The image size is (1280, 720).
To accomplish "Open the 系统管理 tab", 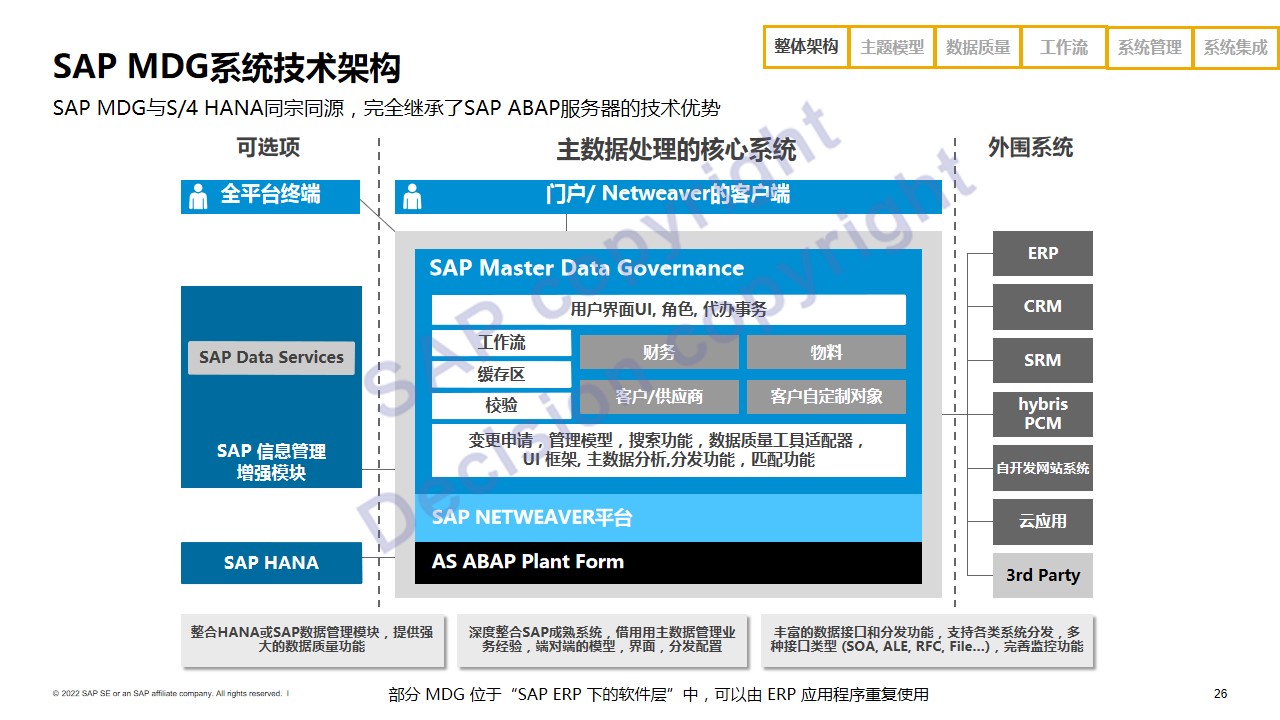I will click(1150, 47).
